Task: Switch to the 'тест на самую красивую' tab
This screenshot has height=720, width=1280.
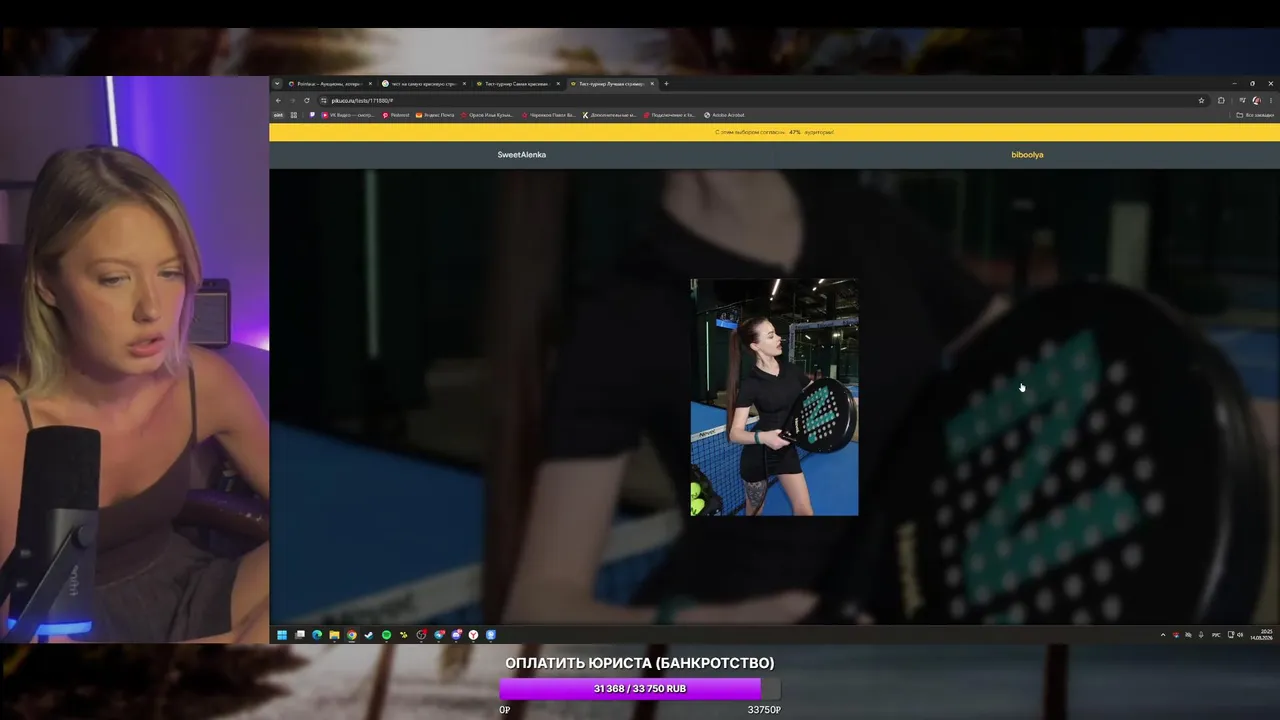Action: 424,84
